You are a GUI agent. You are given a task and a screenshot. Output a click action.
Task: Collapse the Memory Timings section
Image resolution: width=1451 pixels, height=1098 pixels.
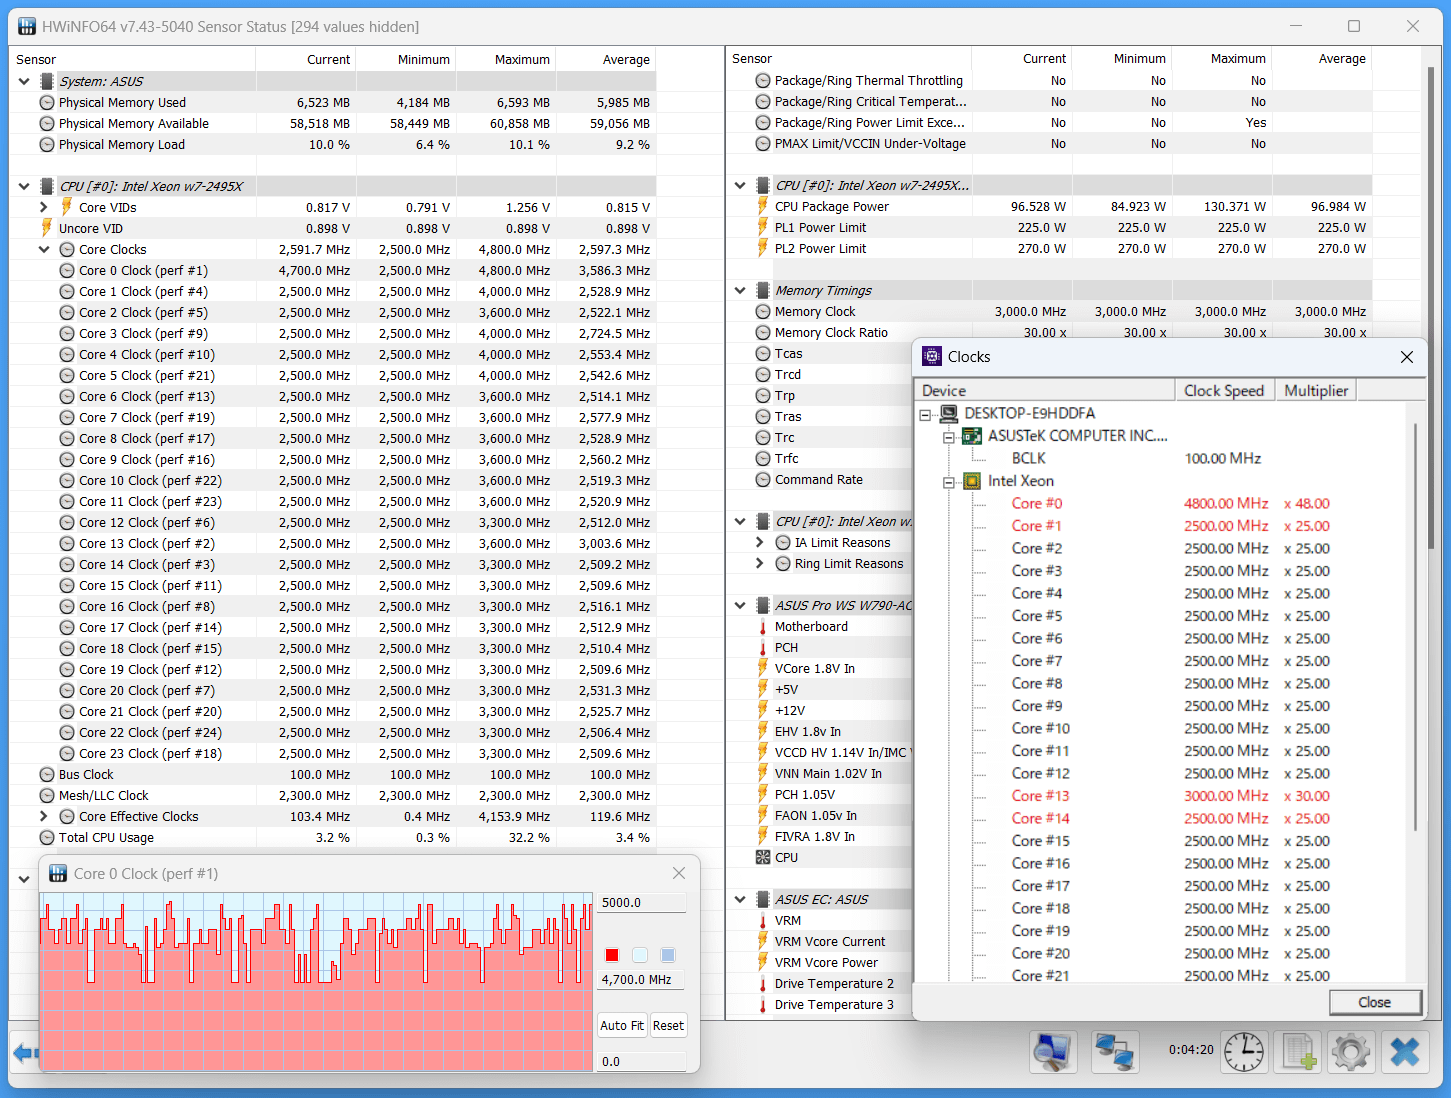740,290
